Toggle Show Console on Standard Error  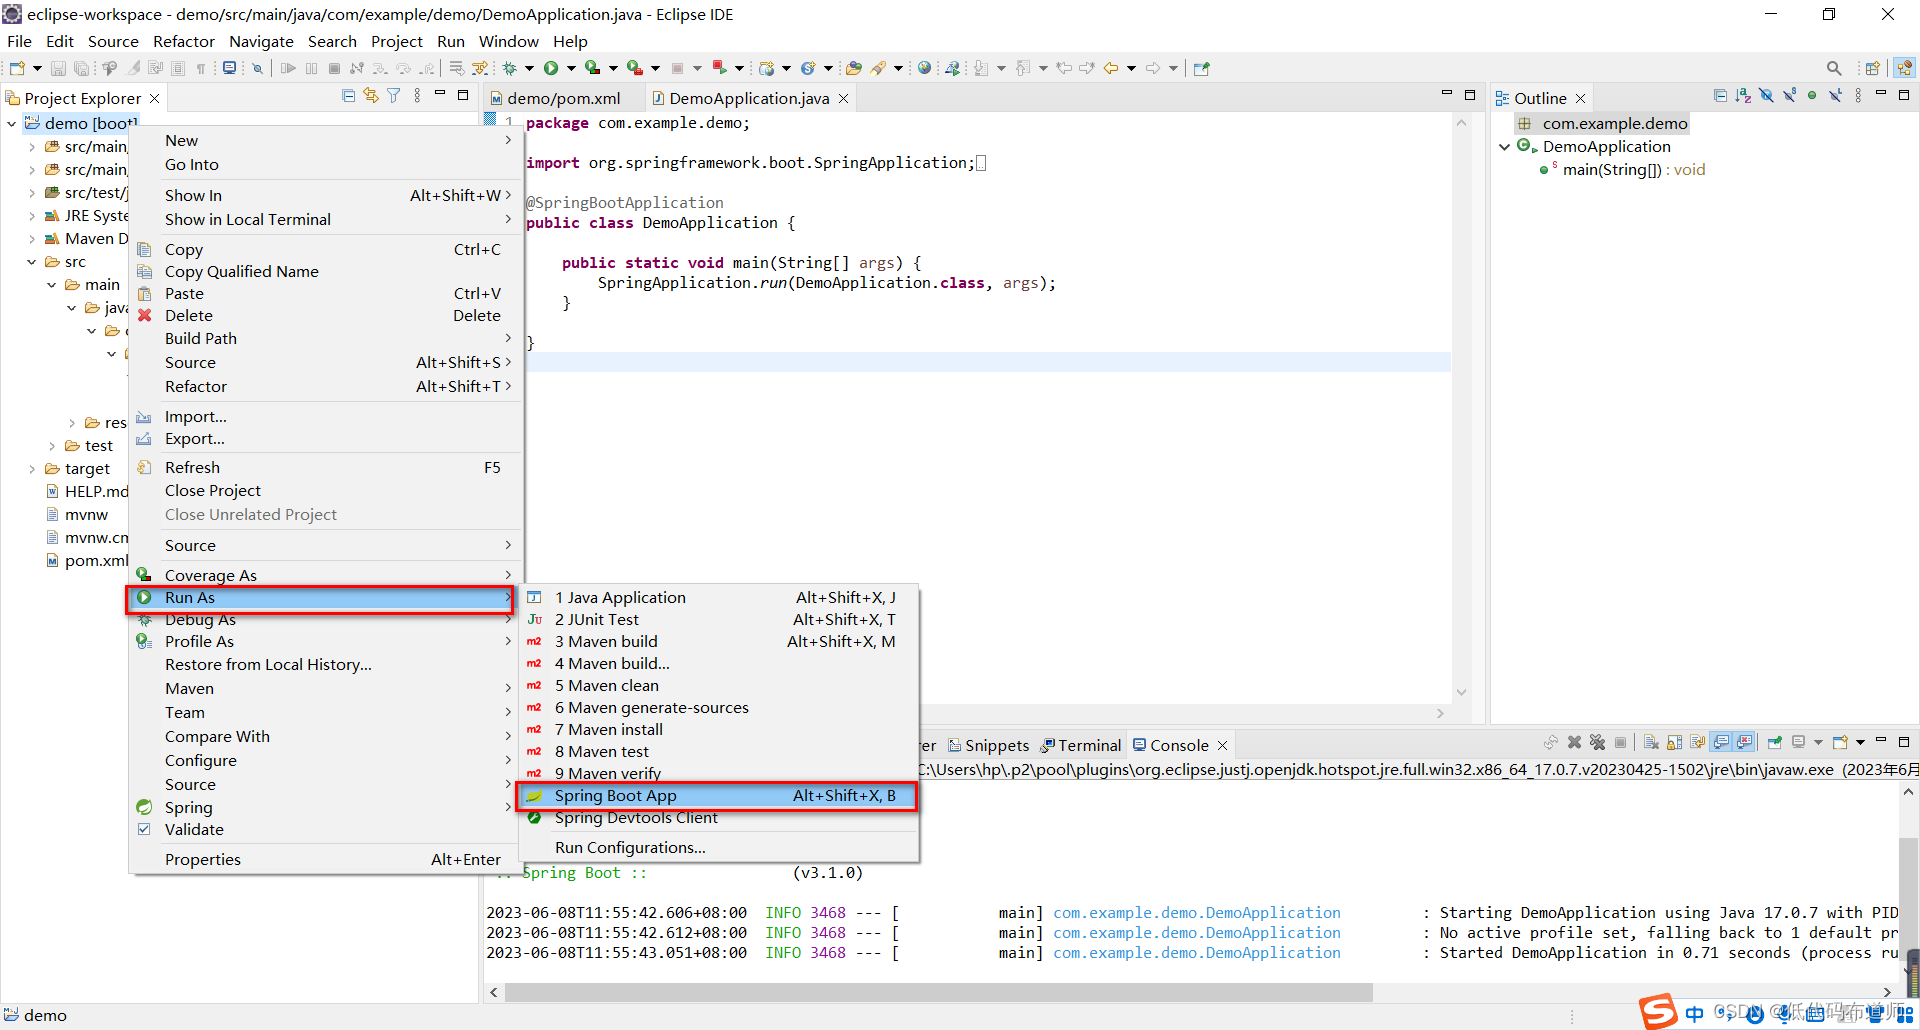pyautogui.click(x=1744, y=742)
